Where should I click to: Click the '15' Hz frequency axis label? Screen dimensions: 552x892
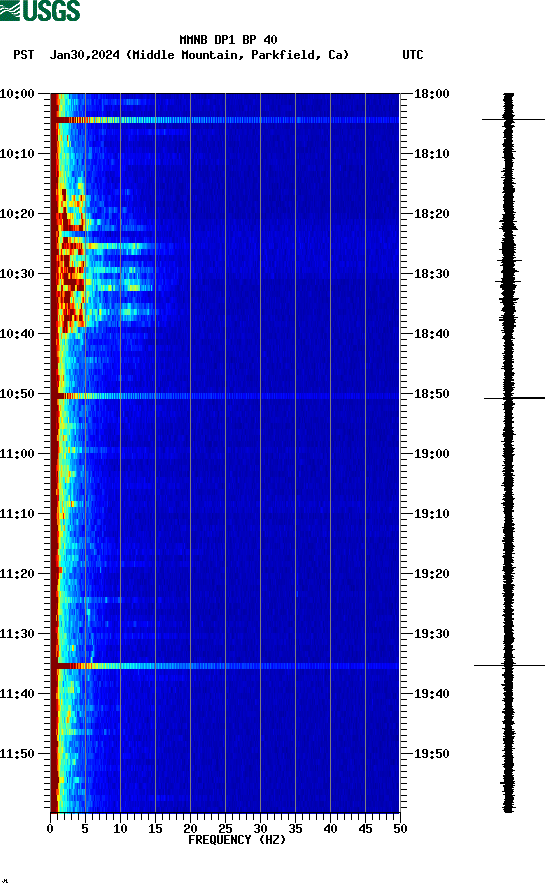(x=155, y=829)
